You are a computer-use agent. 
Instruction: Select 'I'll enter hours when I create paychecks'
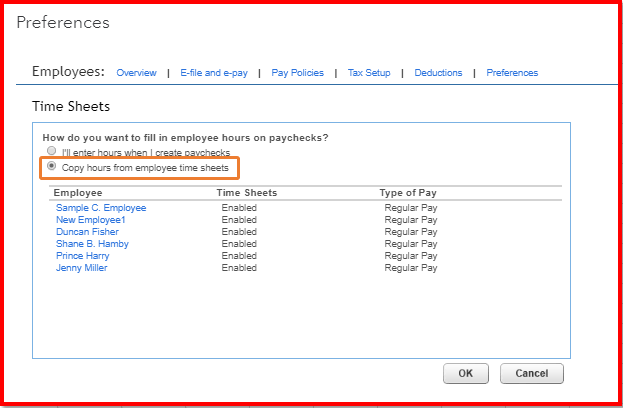[52, 152]
